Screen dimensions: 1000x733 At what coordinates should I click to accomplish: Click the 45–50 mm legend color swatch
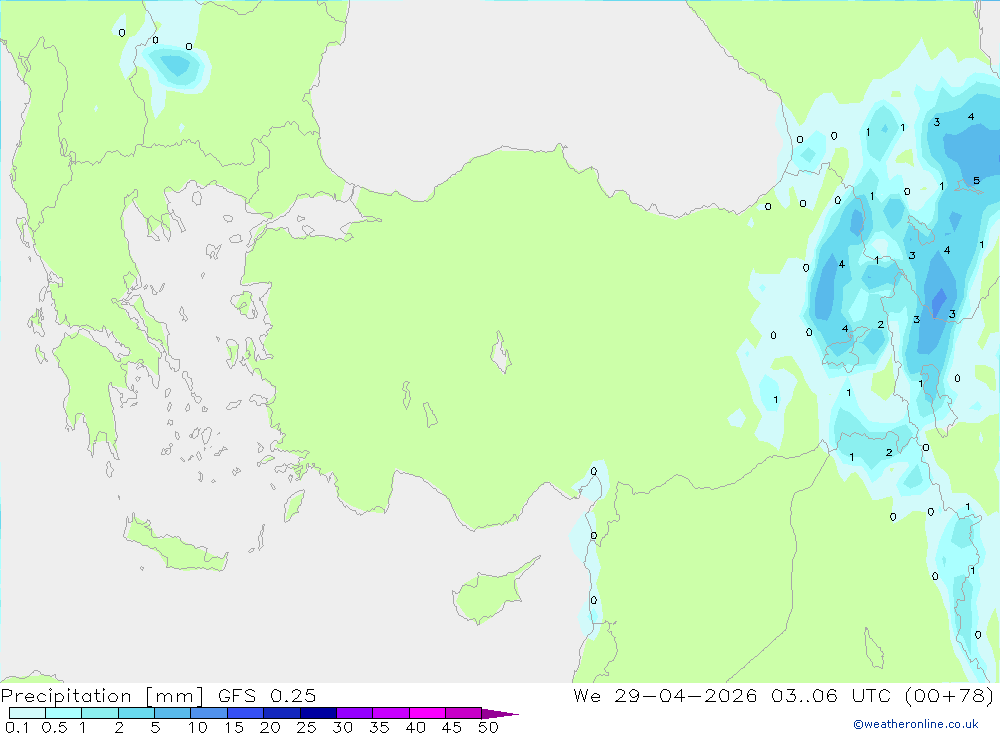[464, 713]
